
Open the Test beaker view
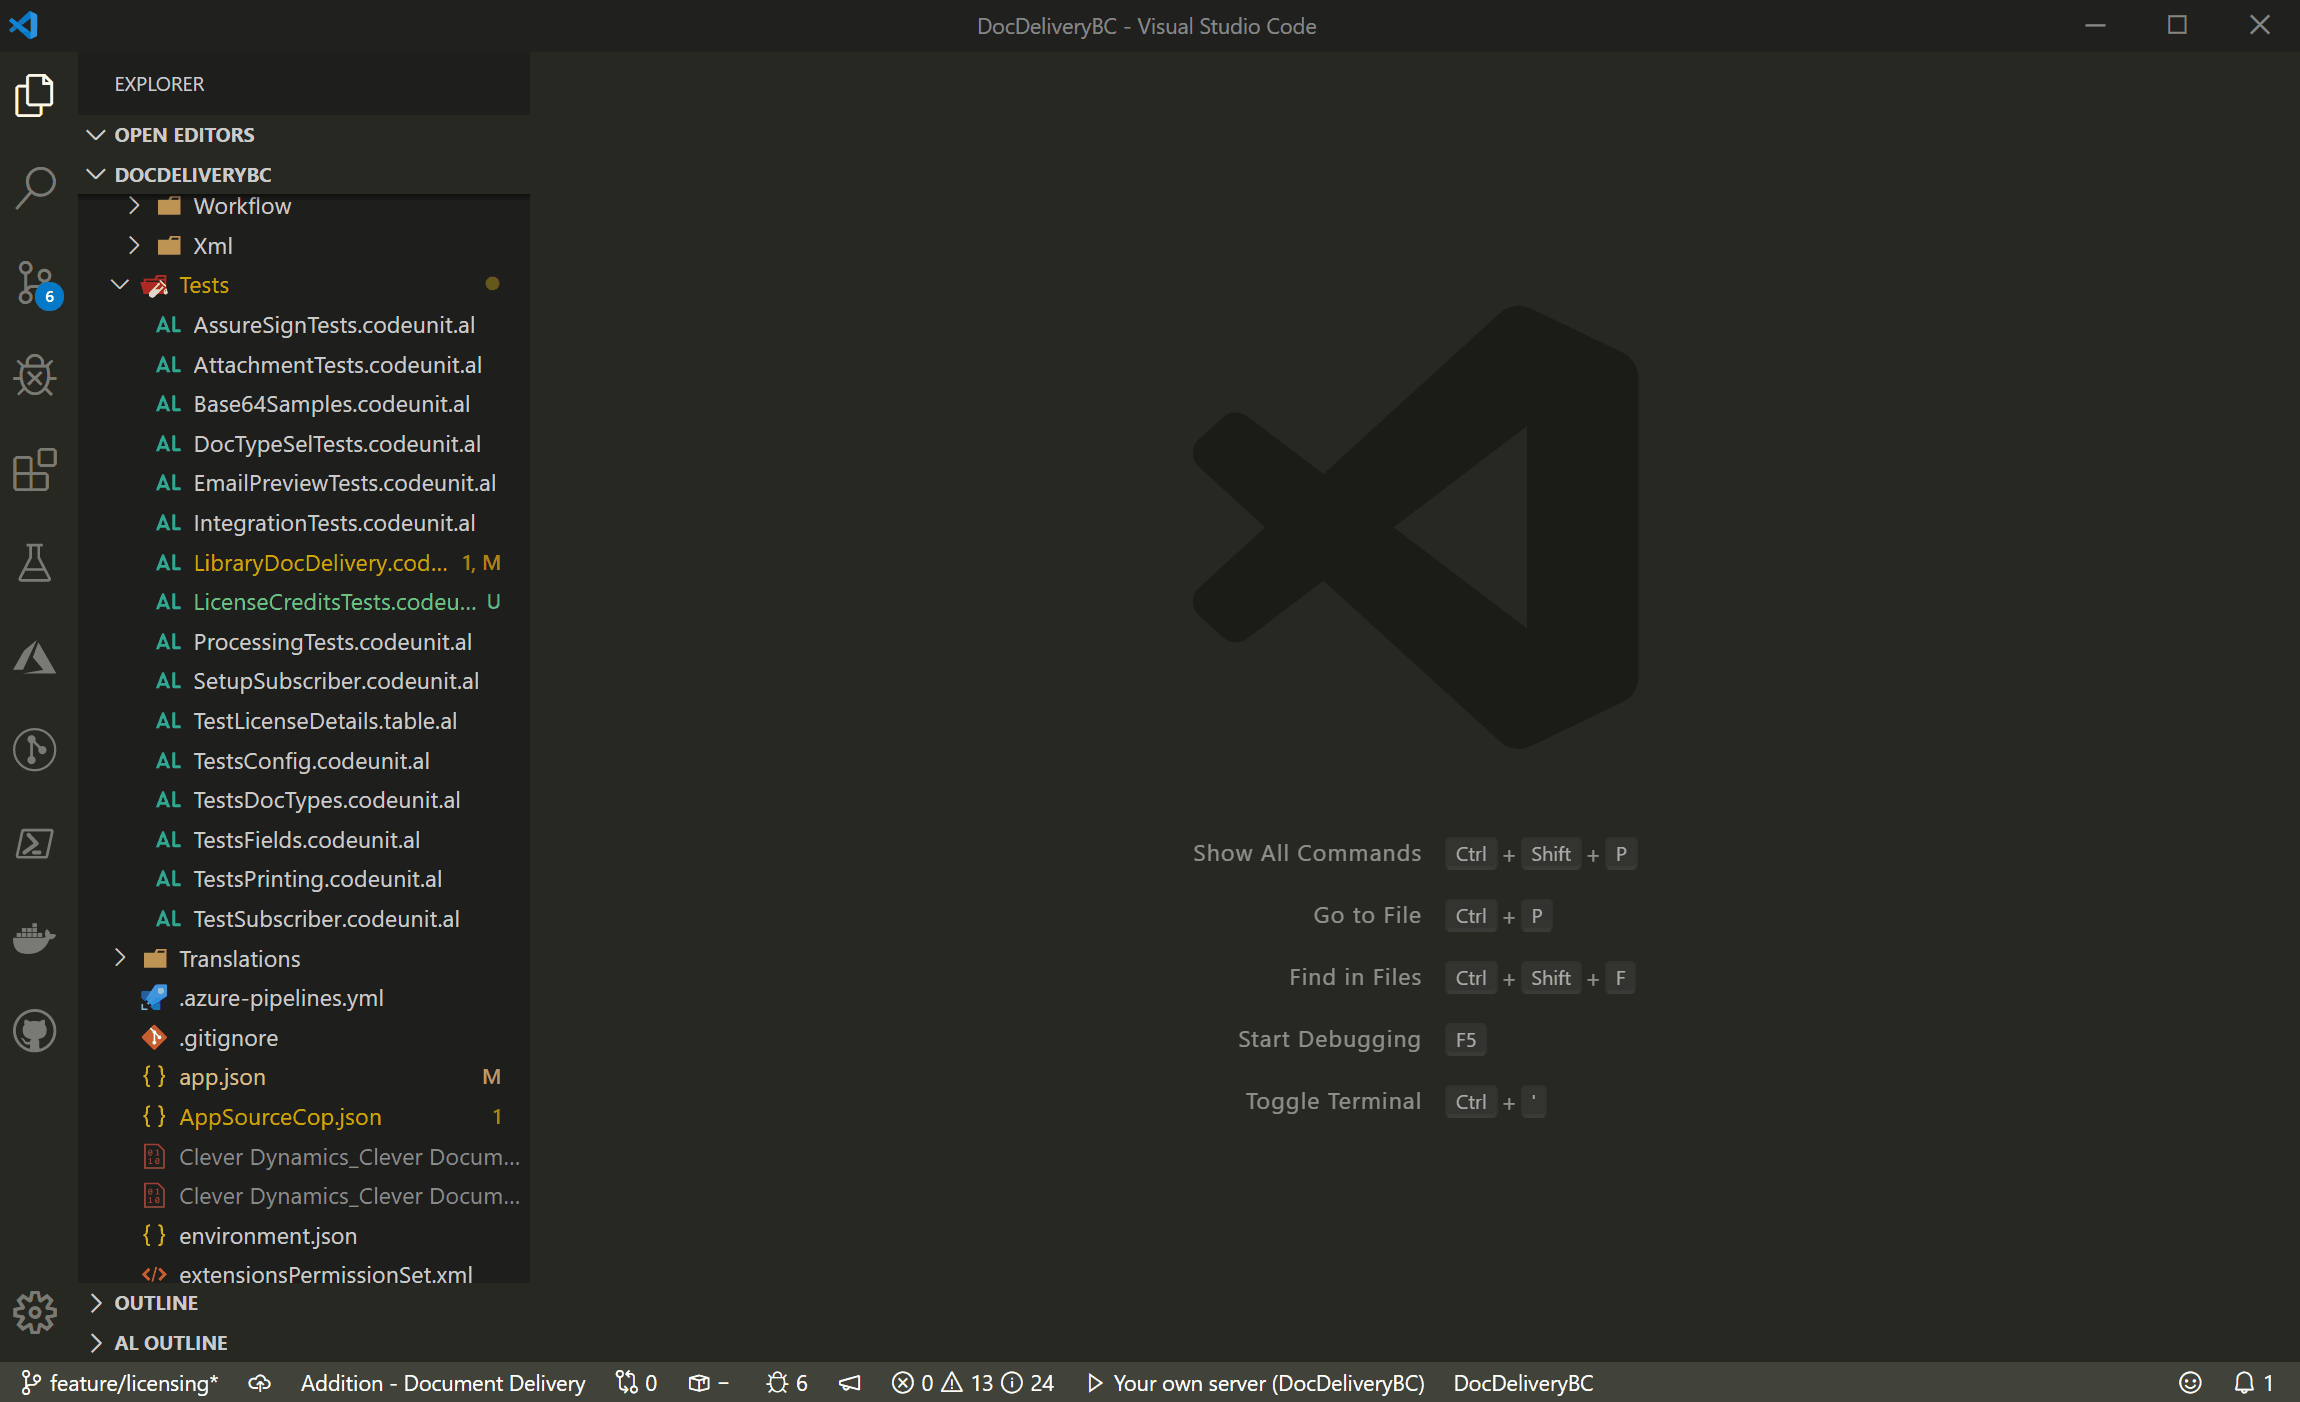35,563
